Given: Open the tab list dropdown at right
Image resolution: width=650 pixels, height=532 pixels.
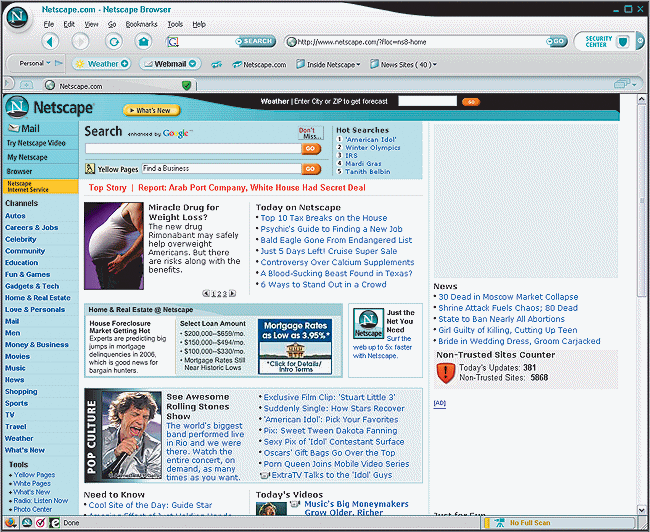Looking at the screenshot, I should coord(625,84).
